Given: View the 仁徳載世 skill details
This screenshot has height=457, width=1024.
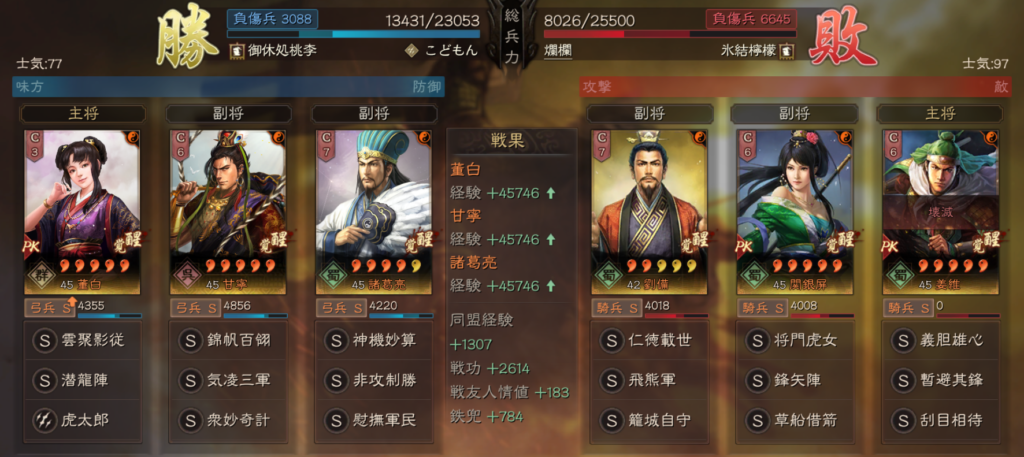Looking at the screenshot, I should click(650, 340).
